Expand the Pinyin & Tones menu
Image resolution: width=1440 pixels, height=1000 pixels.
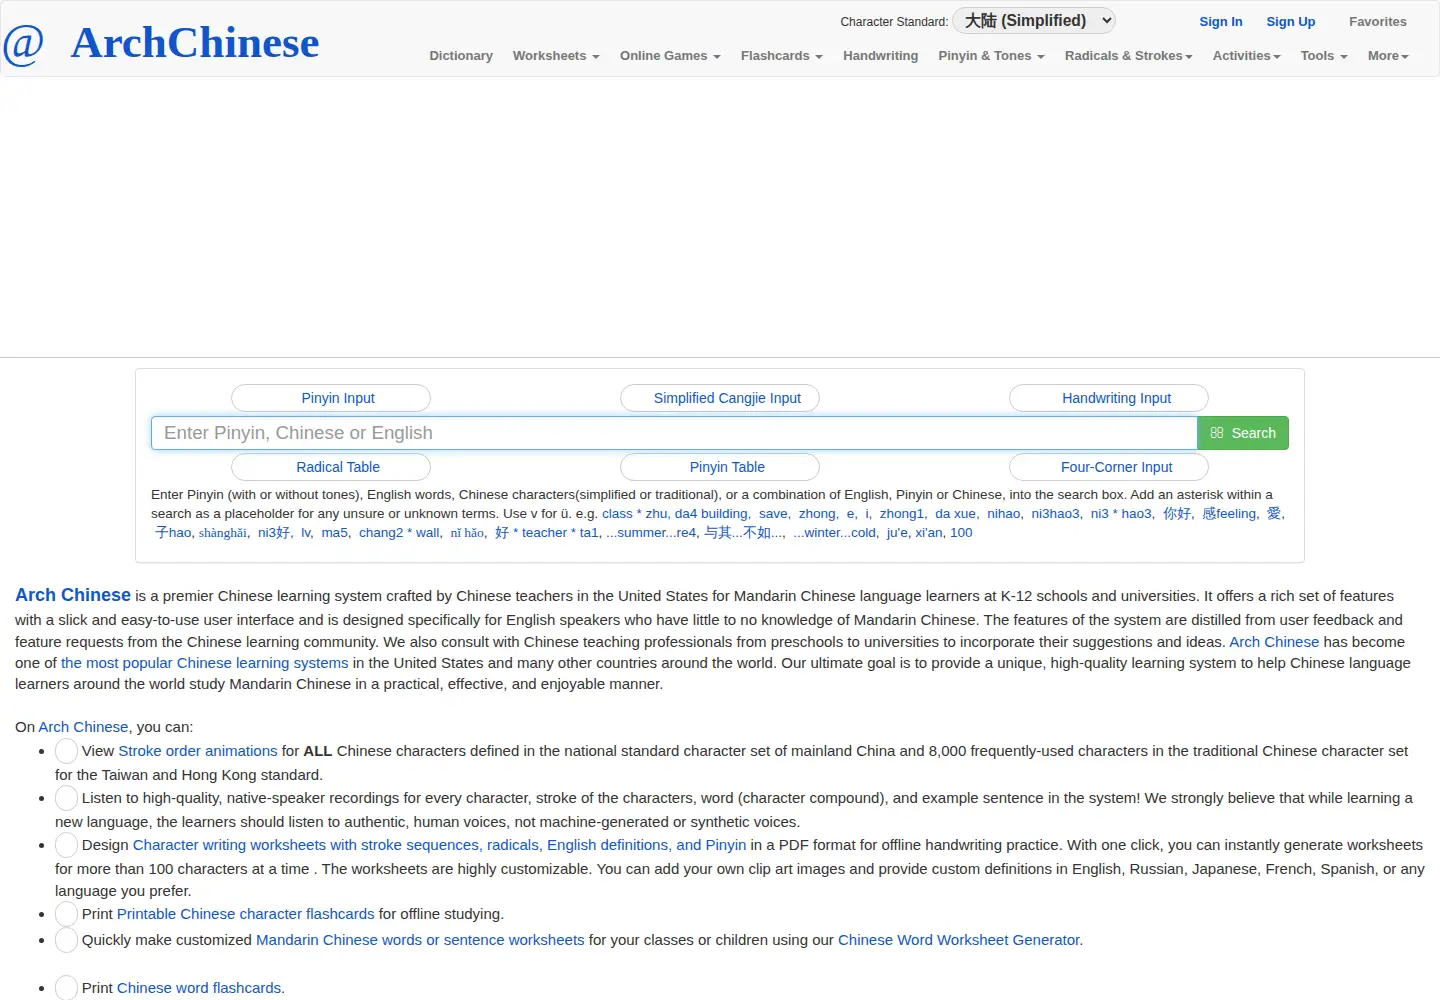point(991,56)
